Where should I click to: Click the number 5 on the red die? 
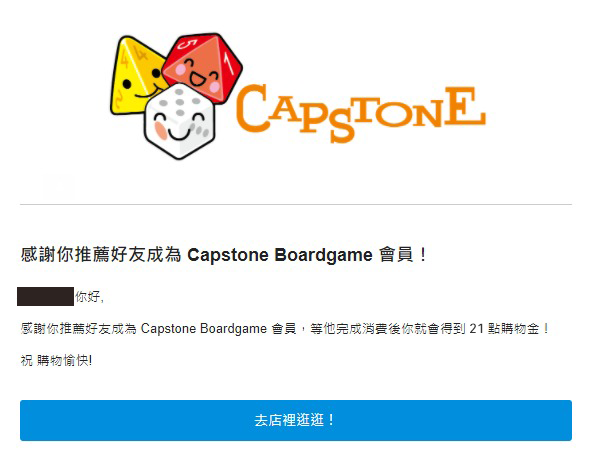click(187, 45)
